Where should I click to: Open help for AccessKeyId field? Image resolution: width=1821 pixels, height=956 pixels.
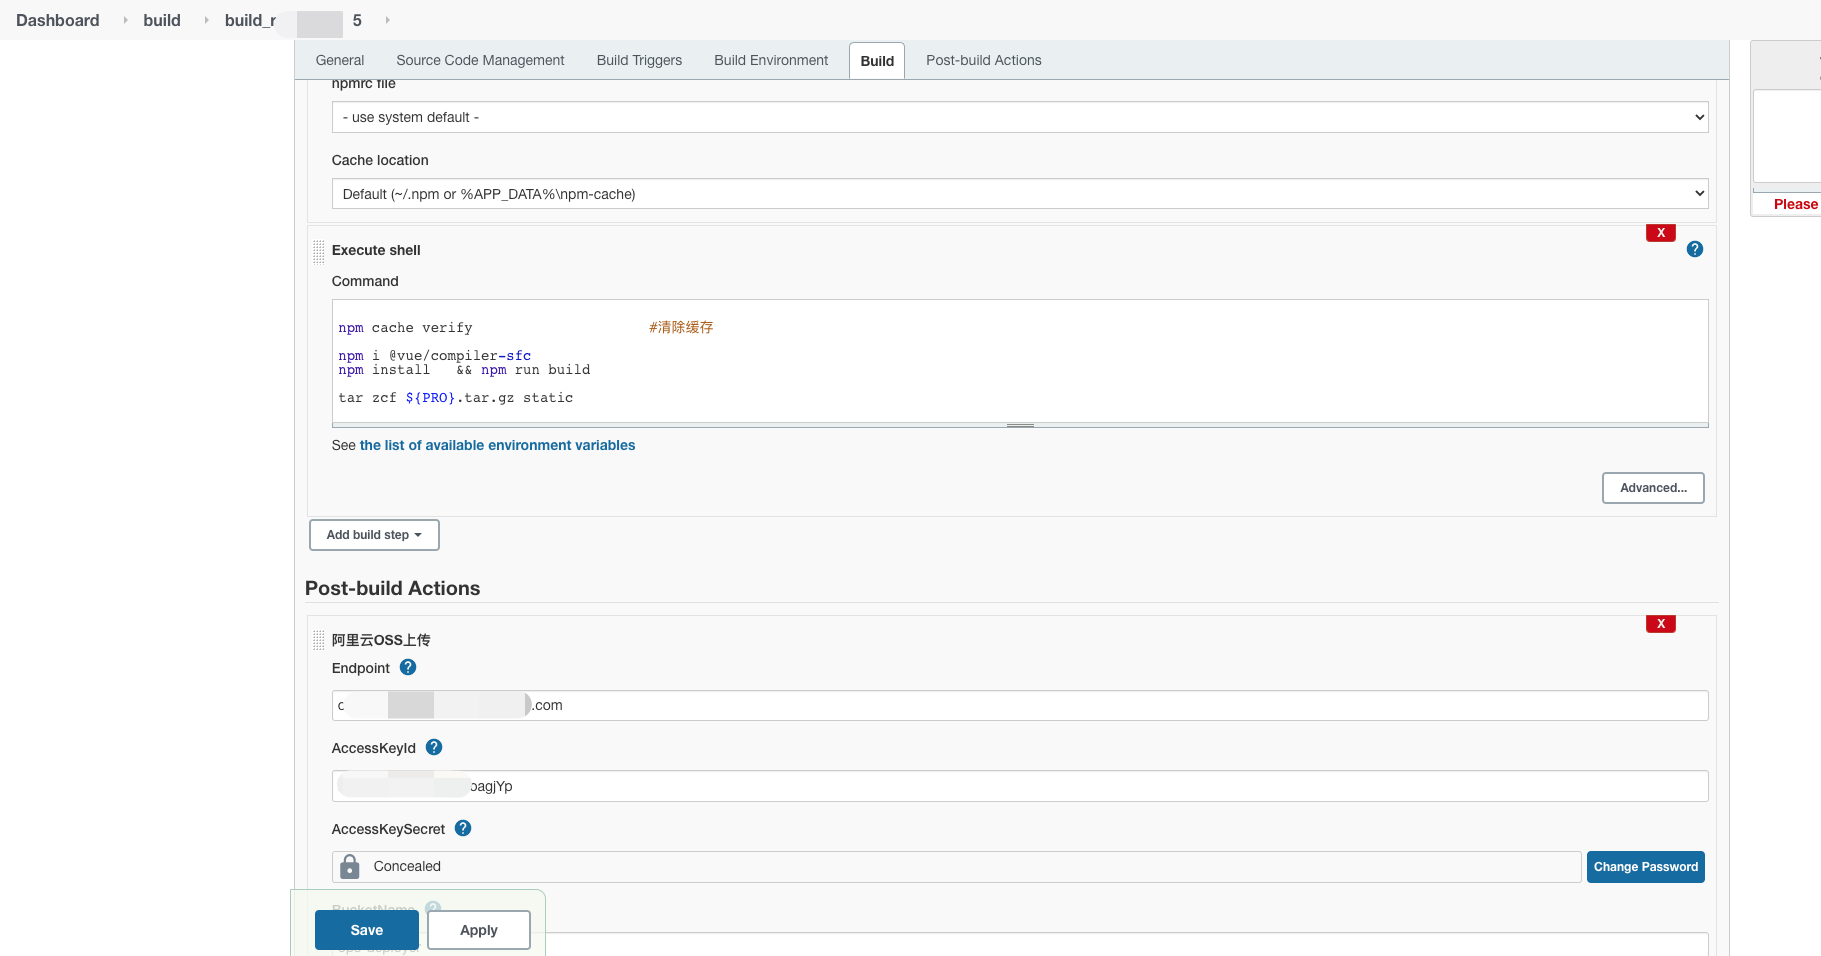pyautogui.click(x=433, y=747)
